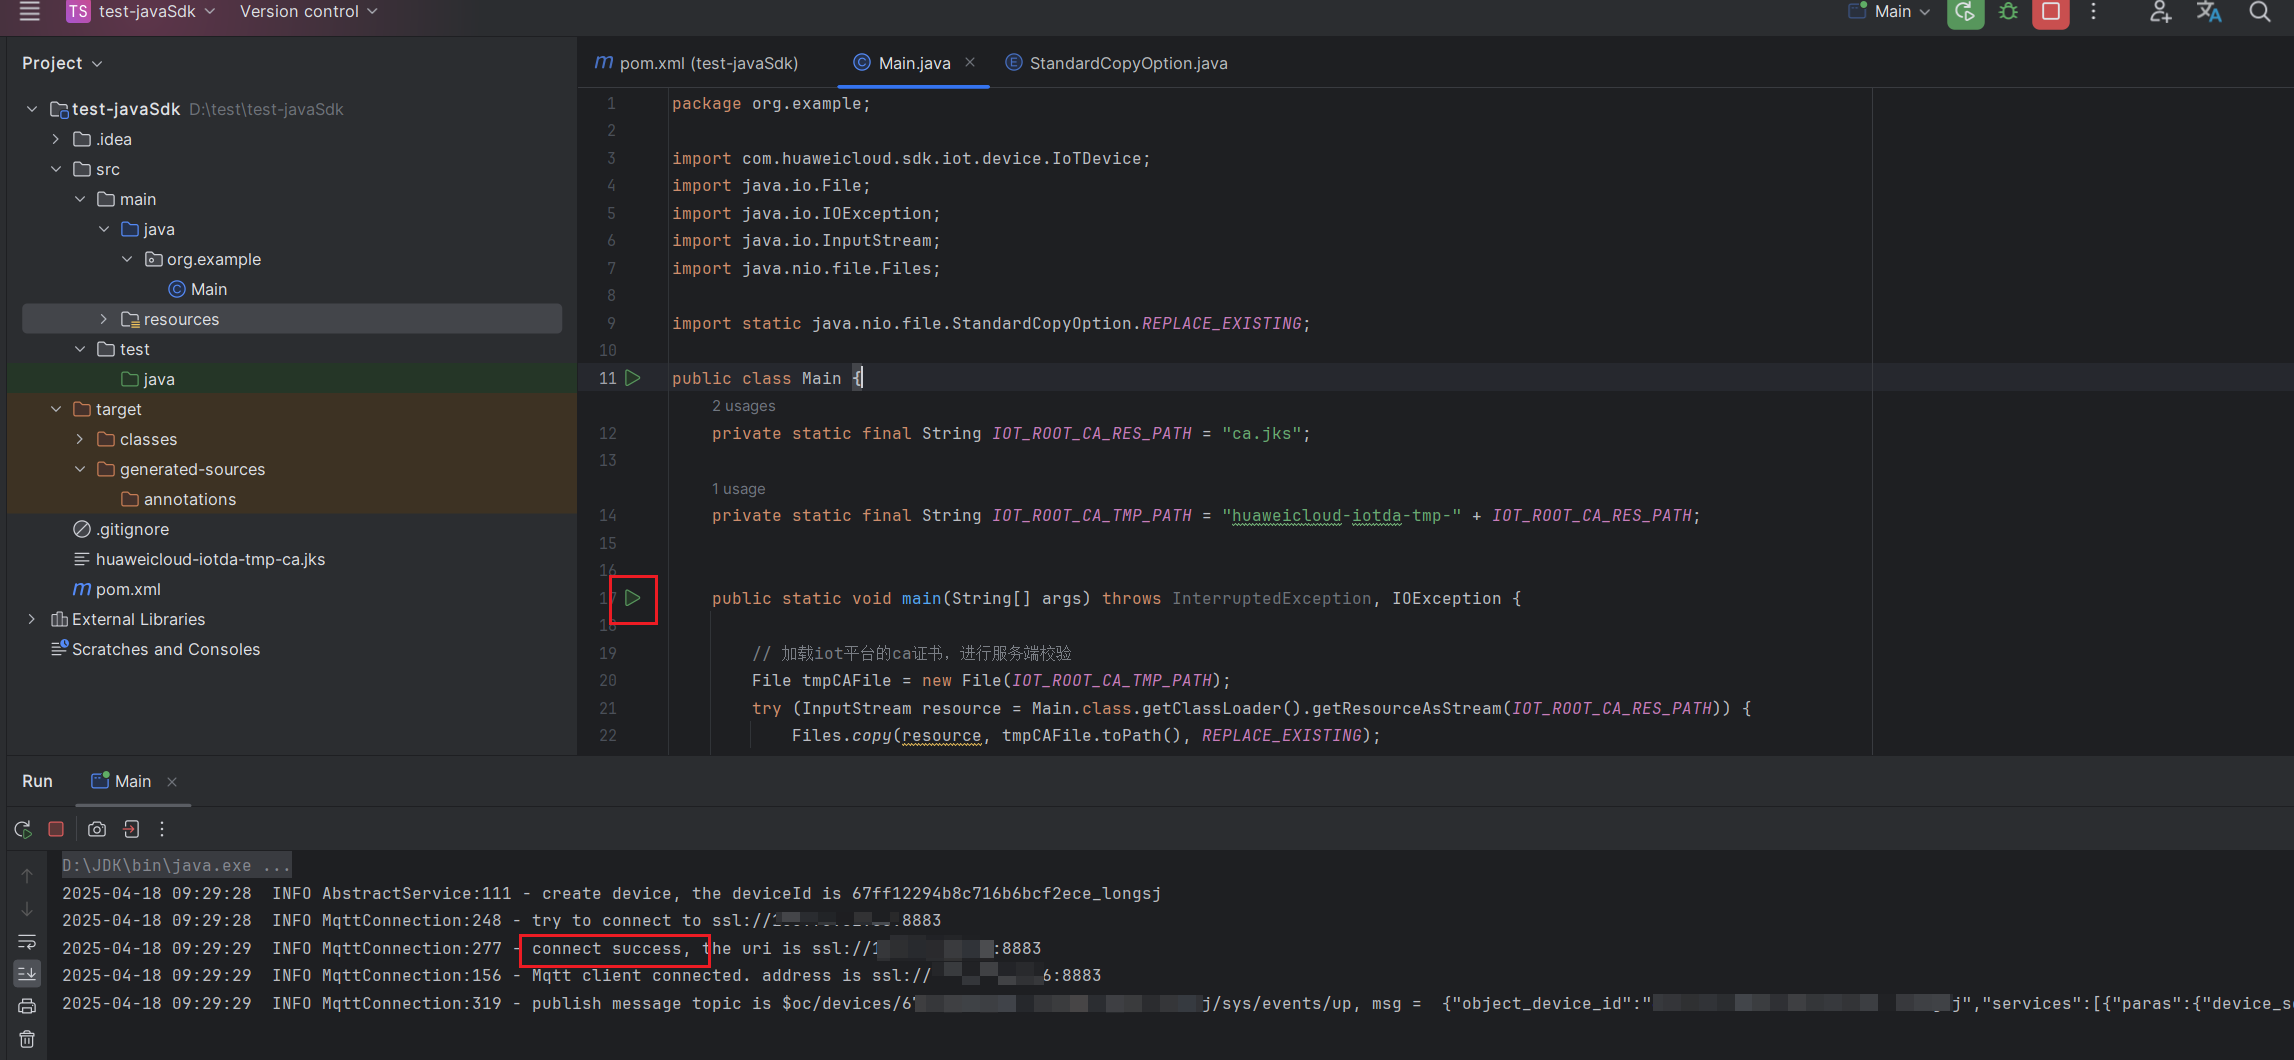The width and height of the screenshot is (2294, 1060).
Task: Select pom.xml in the project tree
Action: click(x=117, y=589)
